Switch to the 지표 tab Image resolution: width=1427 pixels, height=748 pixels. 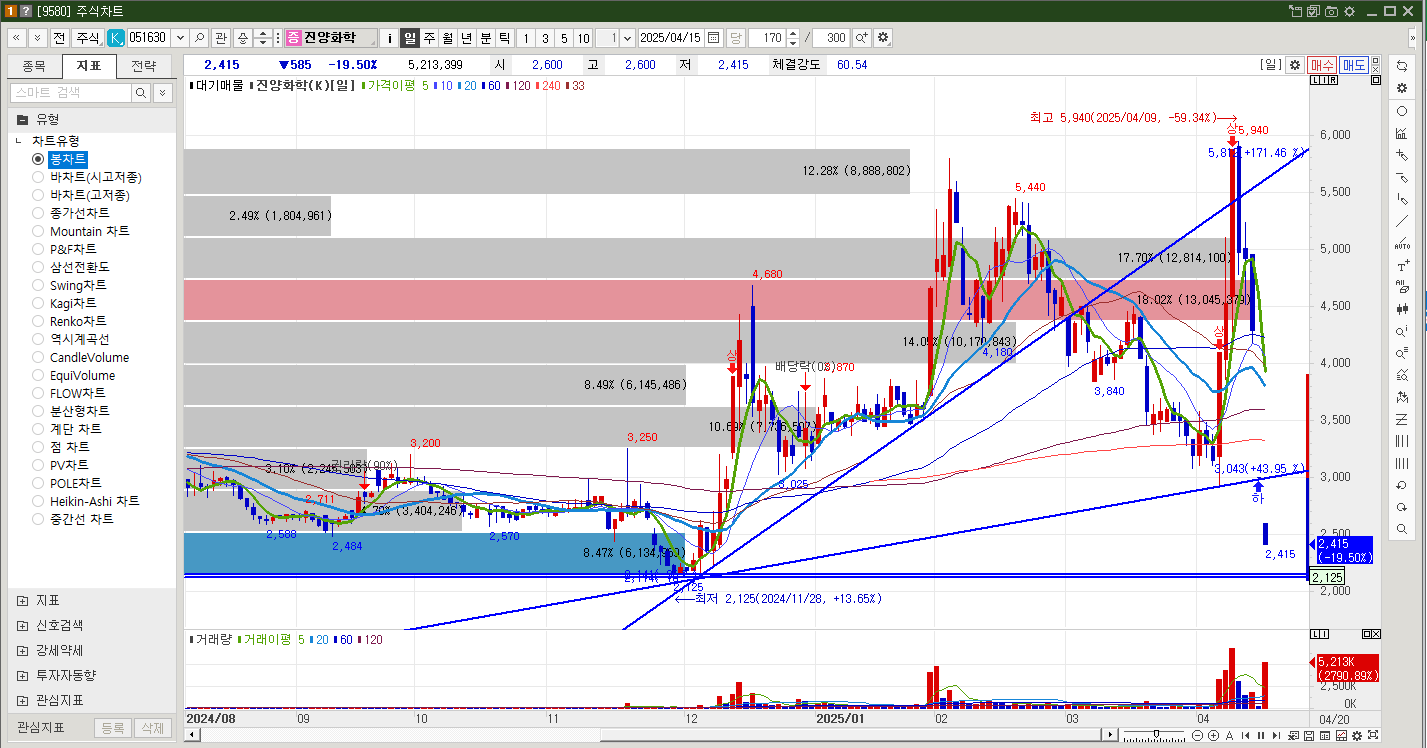[x=89, y=66]
